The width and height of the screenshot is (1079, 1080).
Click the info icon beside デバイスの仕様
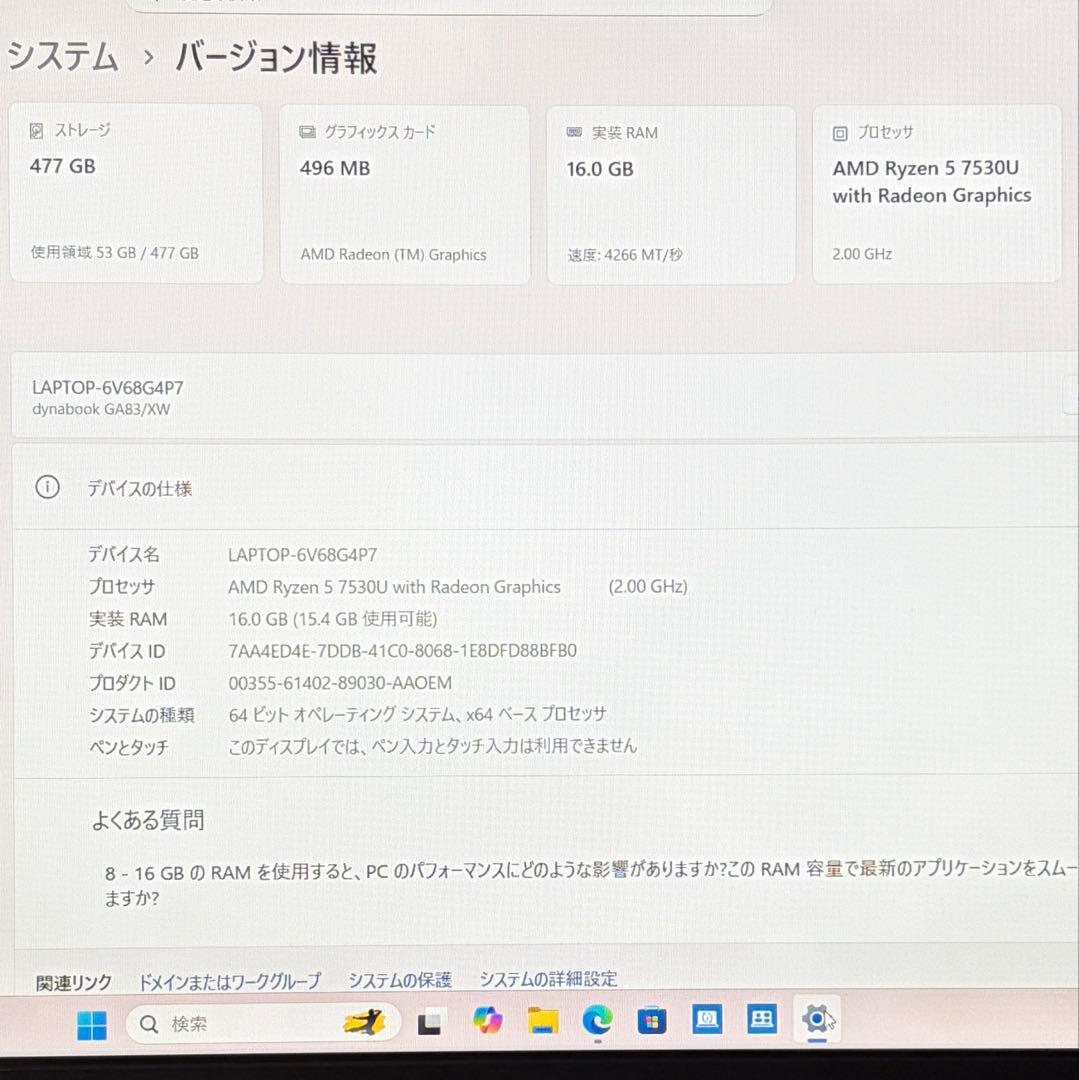(x=47, y=488)
